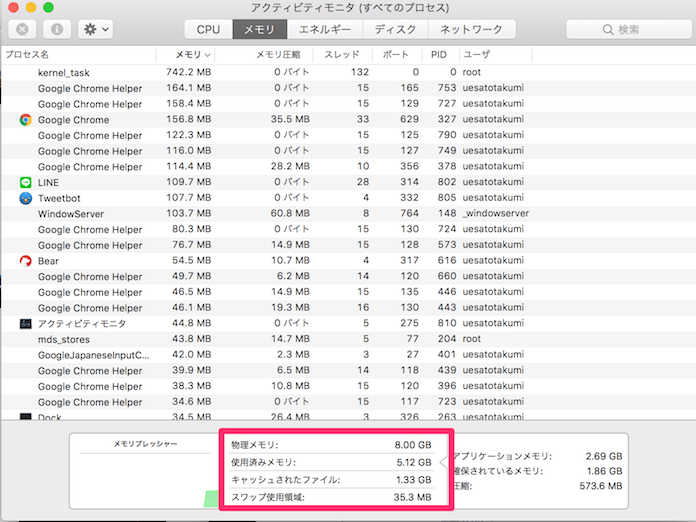The image size is (696, 522).
Task: Toggle sort on メモリ column header
Action: pos(186,55)
